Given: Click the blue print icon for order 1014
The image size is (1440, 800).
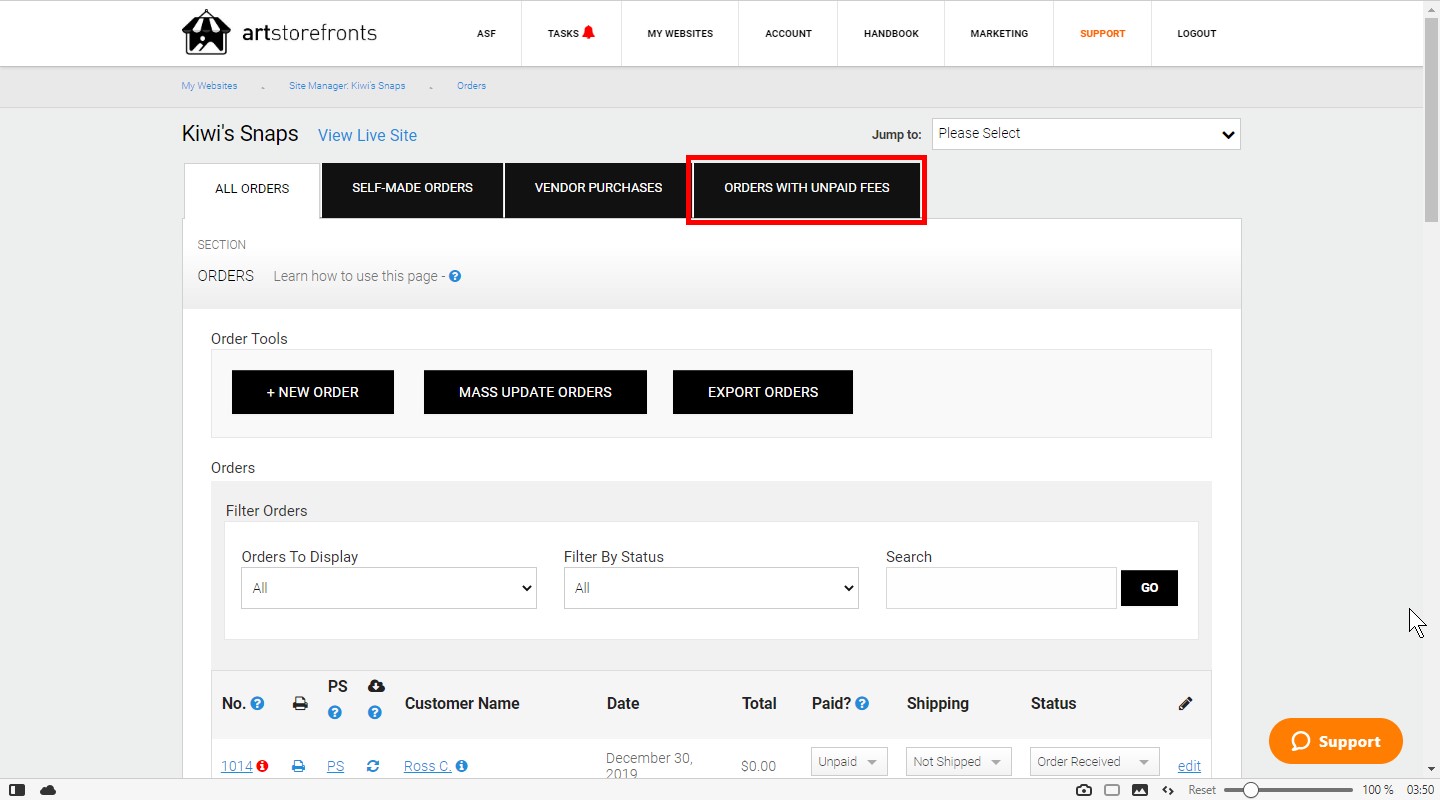Looking at the screenshot, I should click(x=298, y=766).
